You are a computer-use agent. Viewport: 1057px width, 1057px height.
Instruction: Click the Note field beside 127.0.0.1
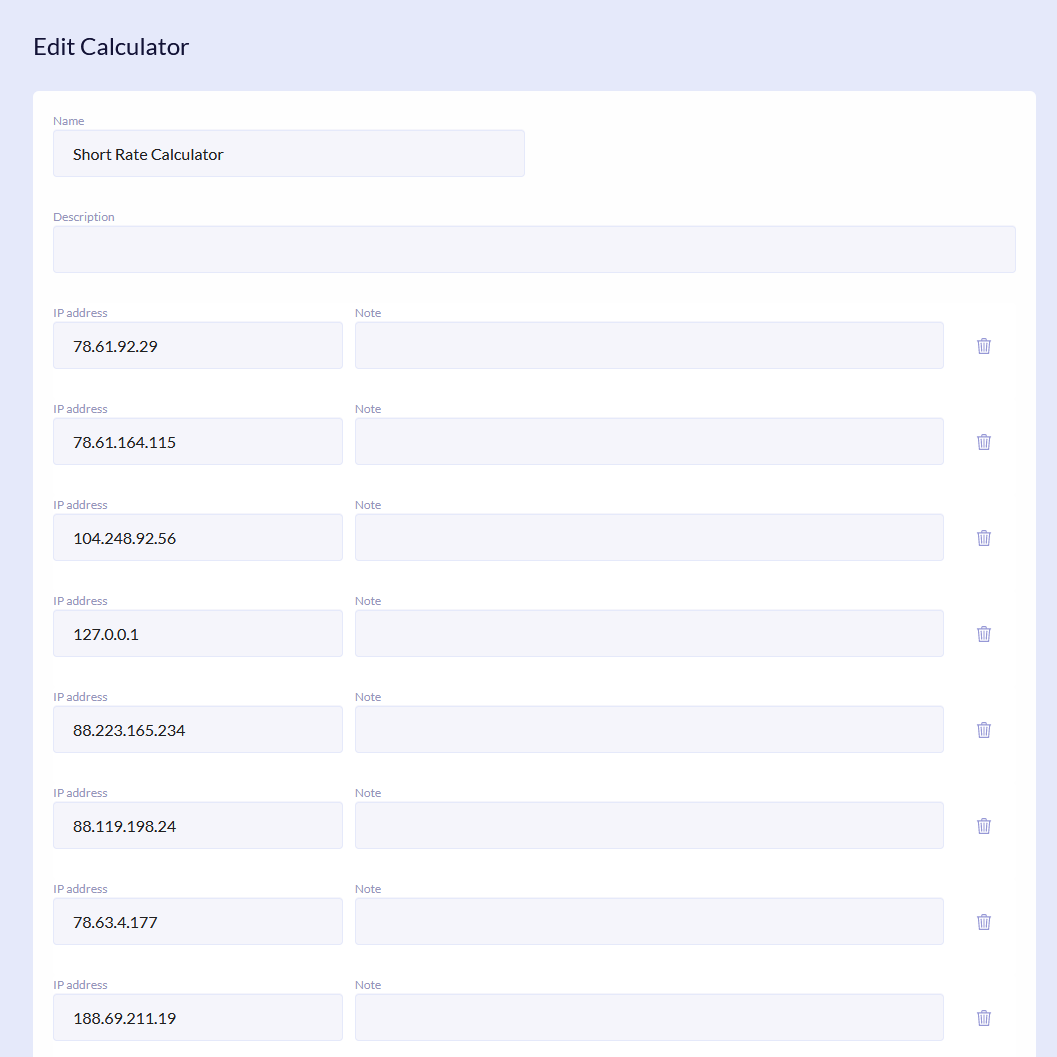pos(648,633)
